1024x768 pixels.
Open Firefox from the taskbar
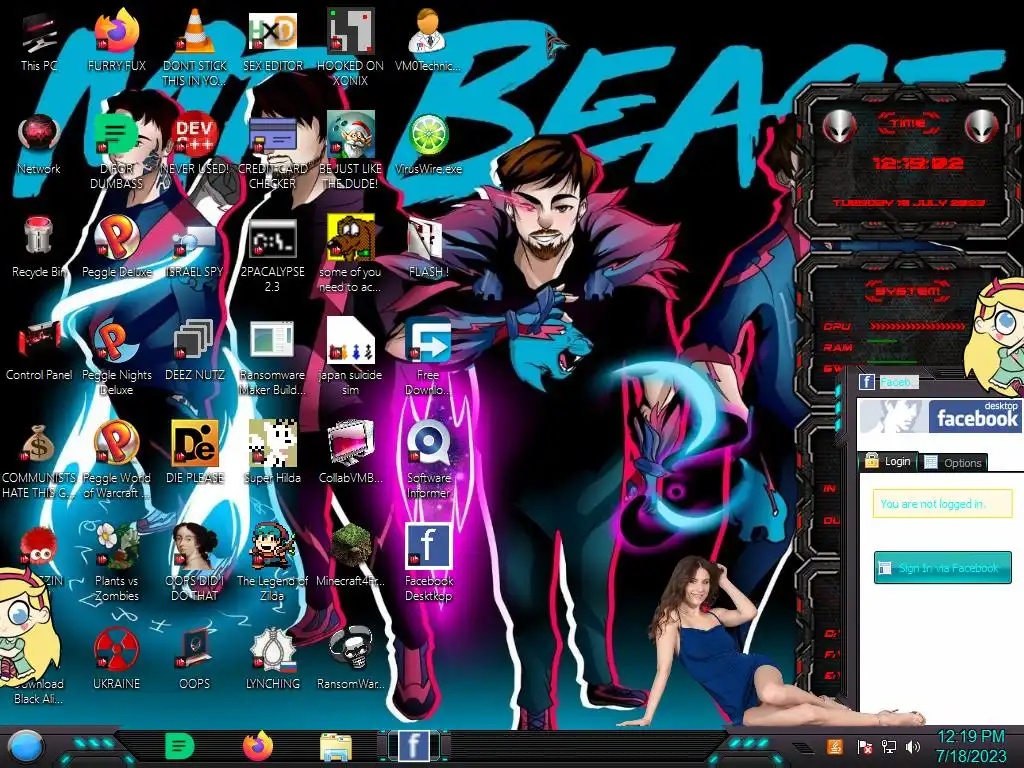(x=258, y=746)
